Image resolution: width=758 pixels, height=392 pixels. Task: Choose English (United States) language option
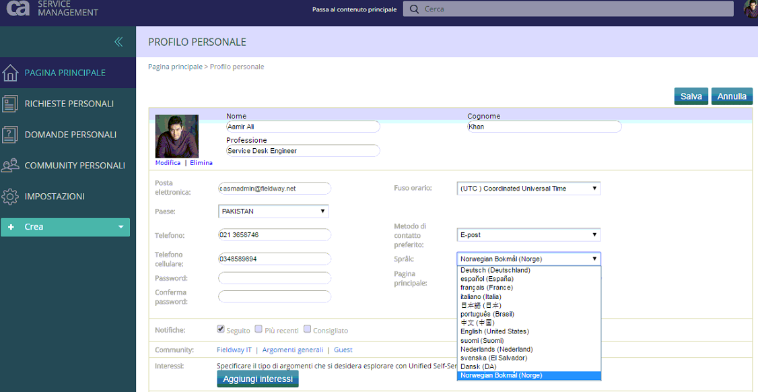[x=495, y=332]
